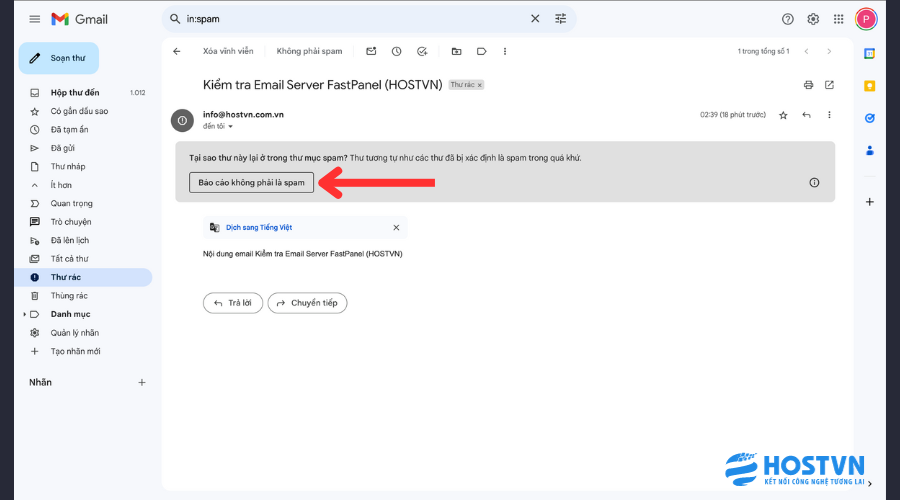The height and width of the screenshot is (500, 900).
Task: Star the message from info@hostvn.com.vn
Action: pyautogui.click(x=783, y=115)
